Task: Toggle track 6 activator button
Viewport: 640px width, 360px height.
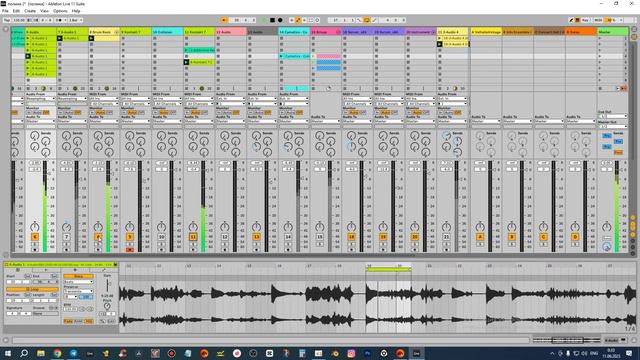Action: [35, 237]
